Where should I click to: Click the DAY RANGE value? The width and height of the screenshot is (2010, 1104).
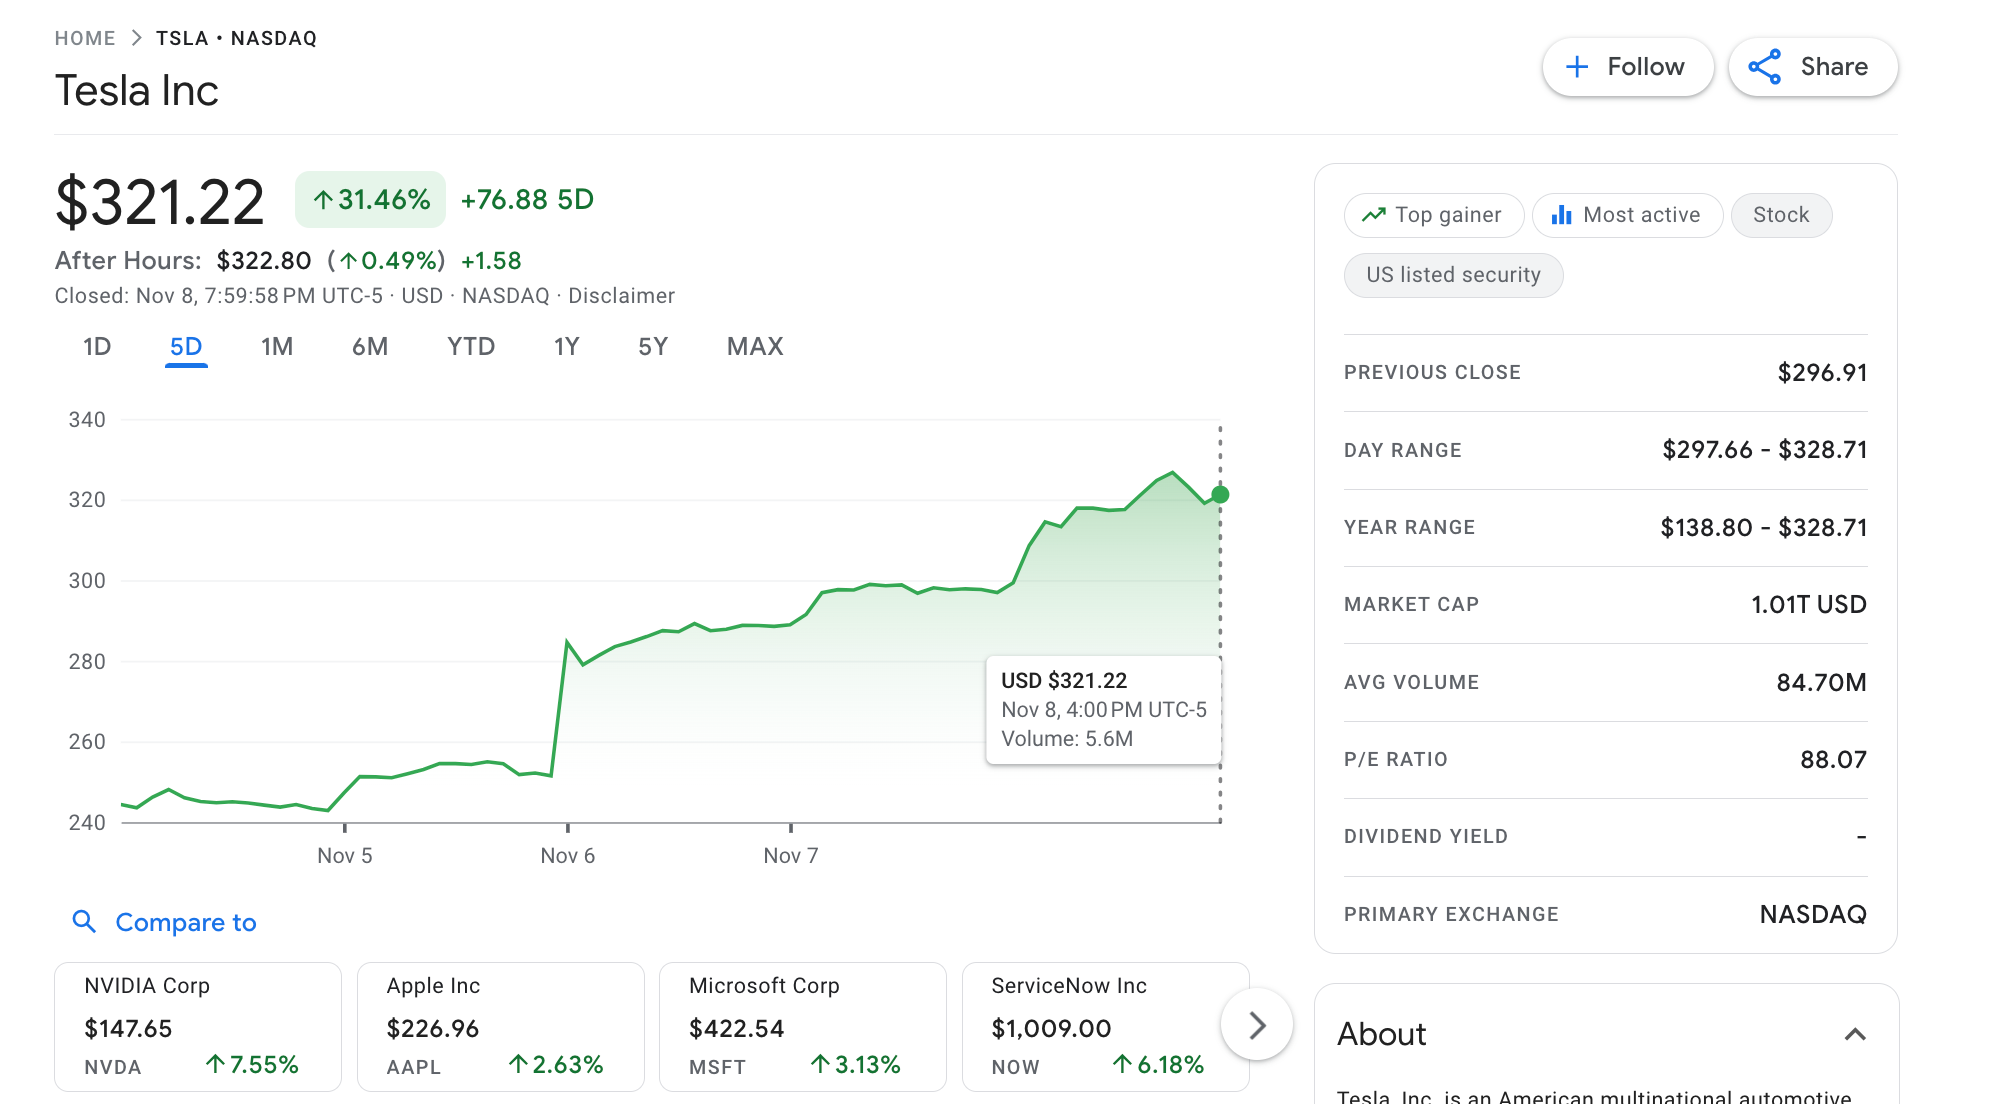click(x=1764, y=450)
